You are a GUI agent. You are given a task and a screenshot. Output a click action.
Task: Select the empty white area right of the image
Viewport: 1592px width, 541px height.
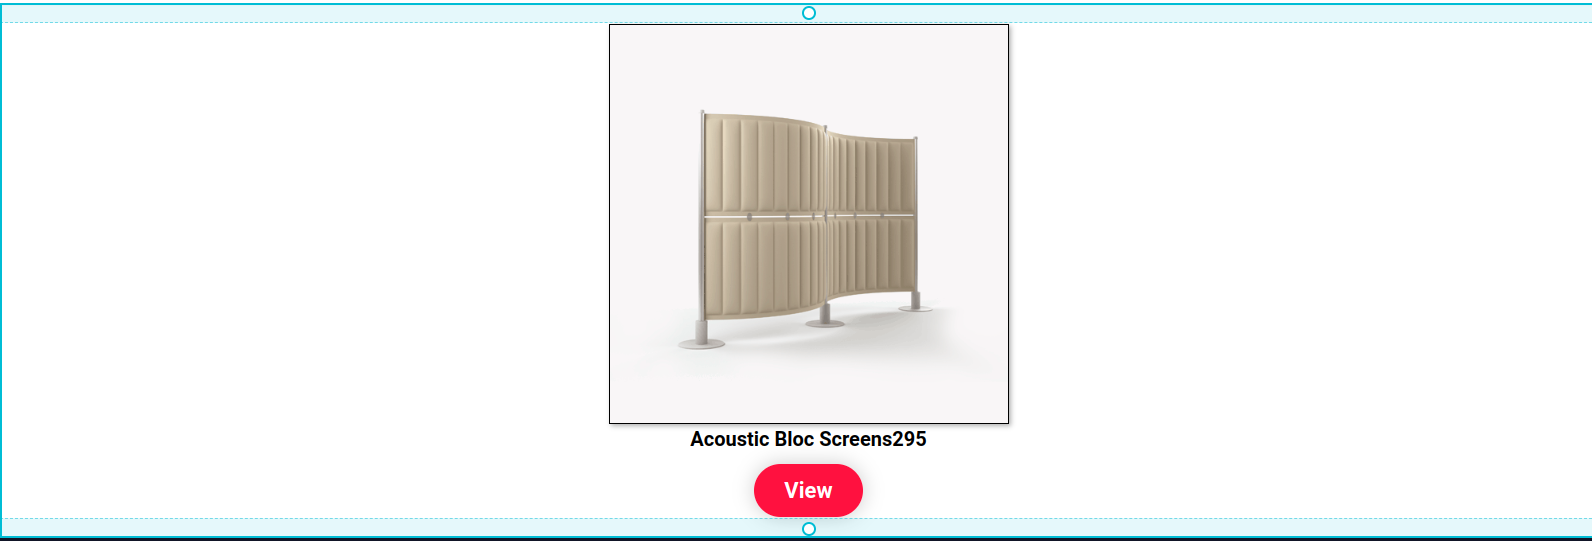[1300, 270]
